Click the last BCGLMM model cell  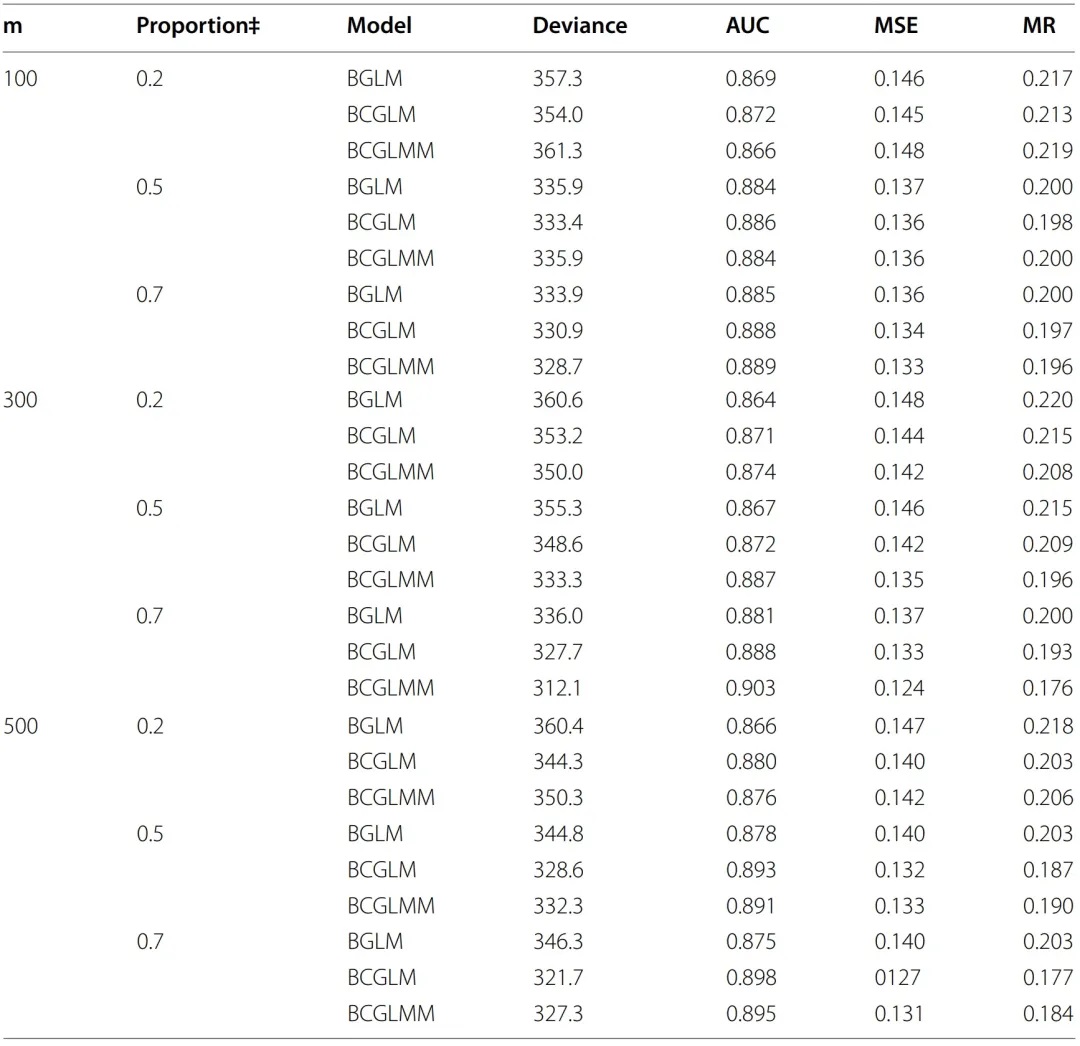[391, 1014]
